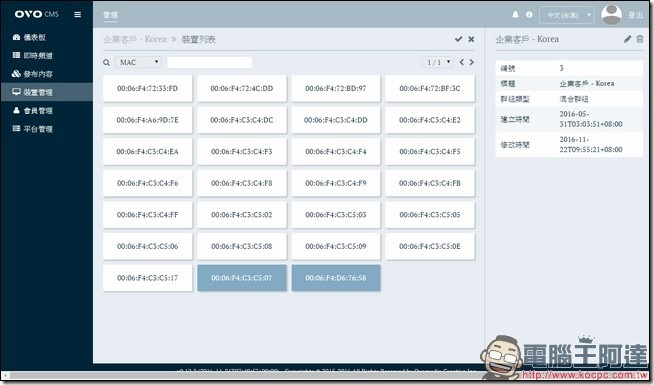Open the notifications bell icon
The width and height of the screenshot is (654, 385).
click(516, 15)
